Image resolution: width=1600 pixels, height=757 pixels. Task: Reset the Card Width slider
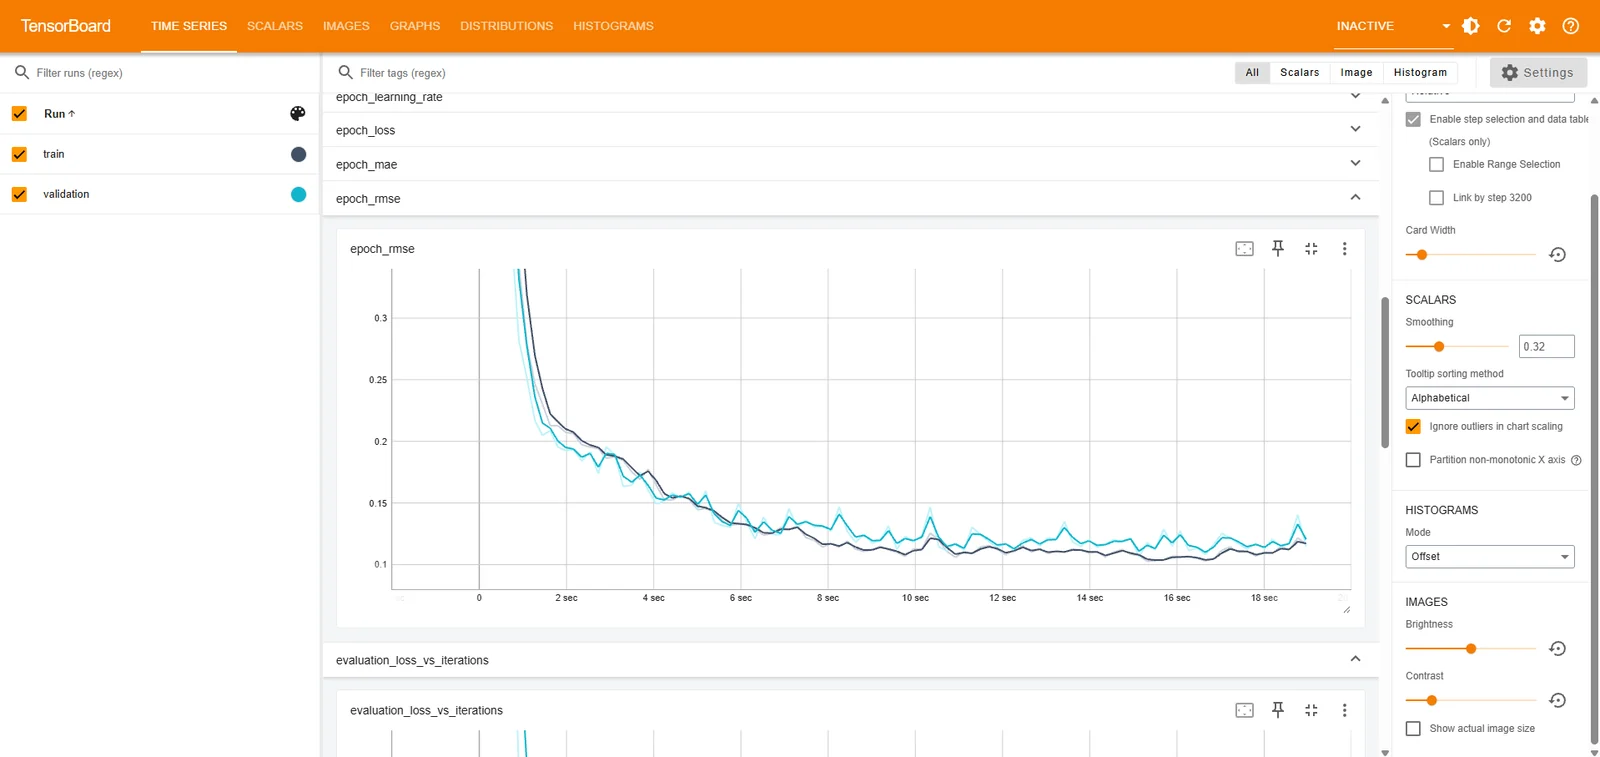[x=1557, y=255]
